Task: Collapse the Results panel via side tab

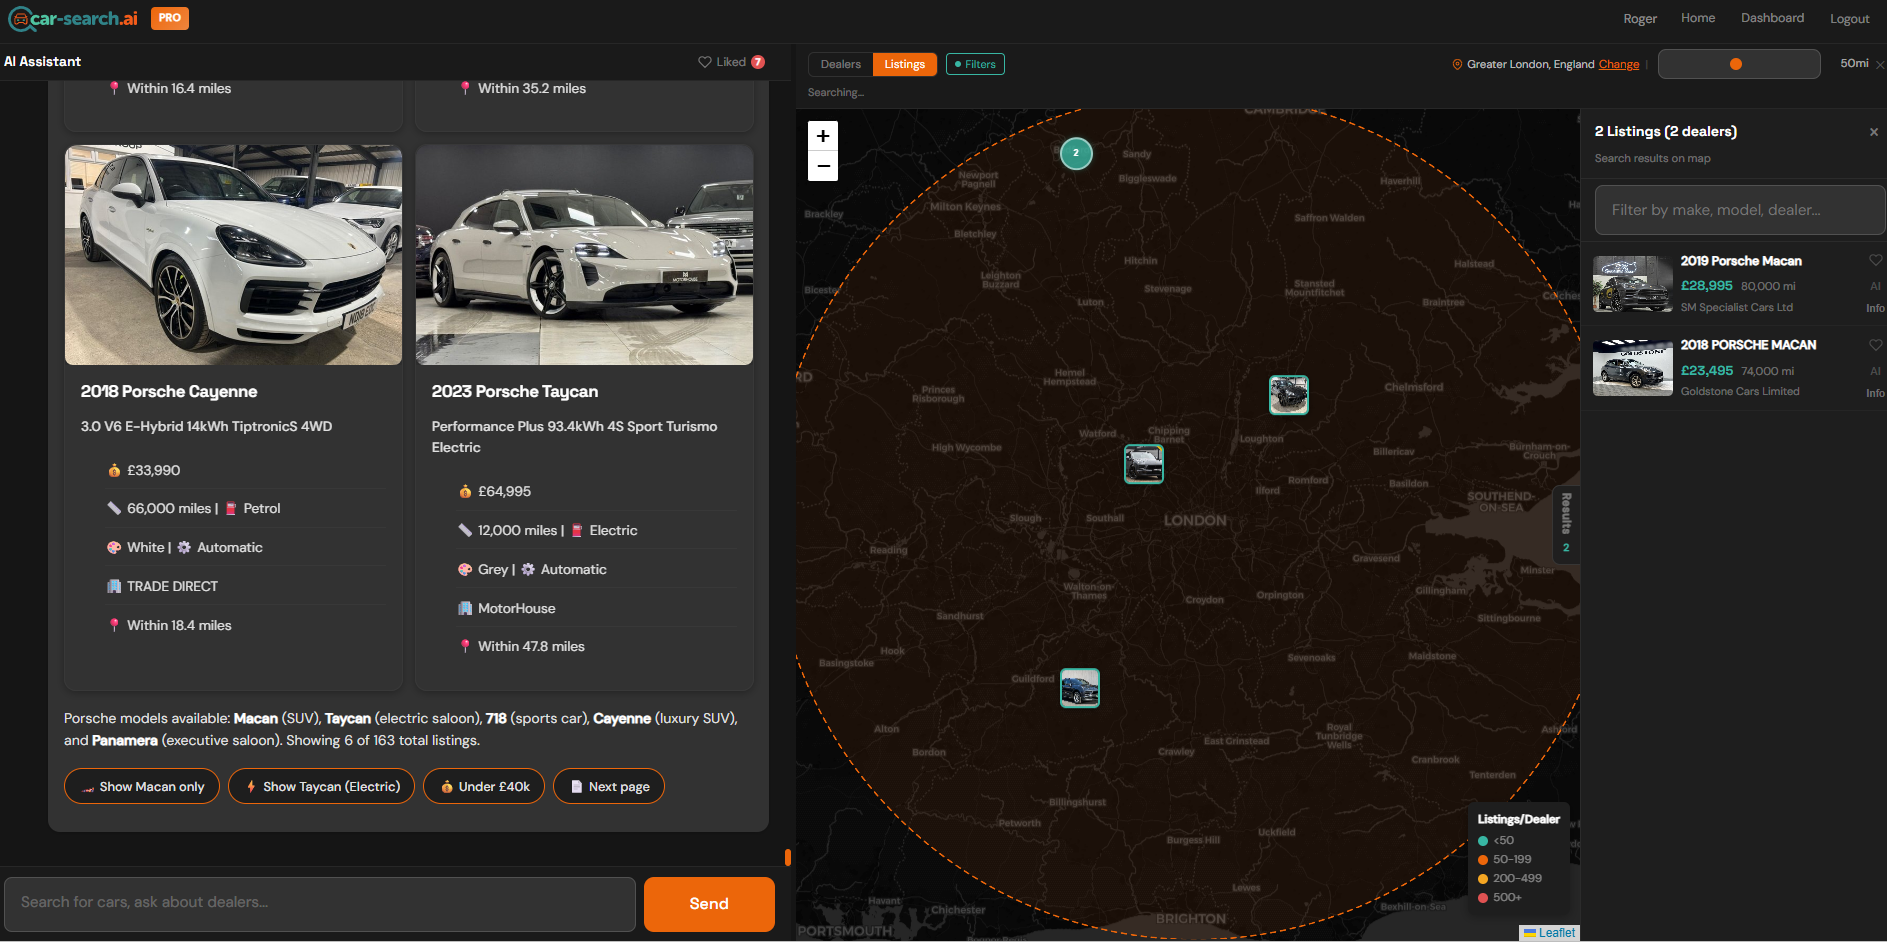Action: point(1566,523)
